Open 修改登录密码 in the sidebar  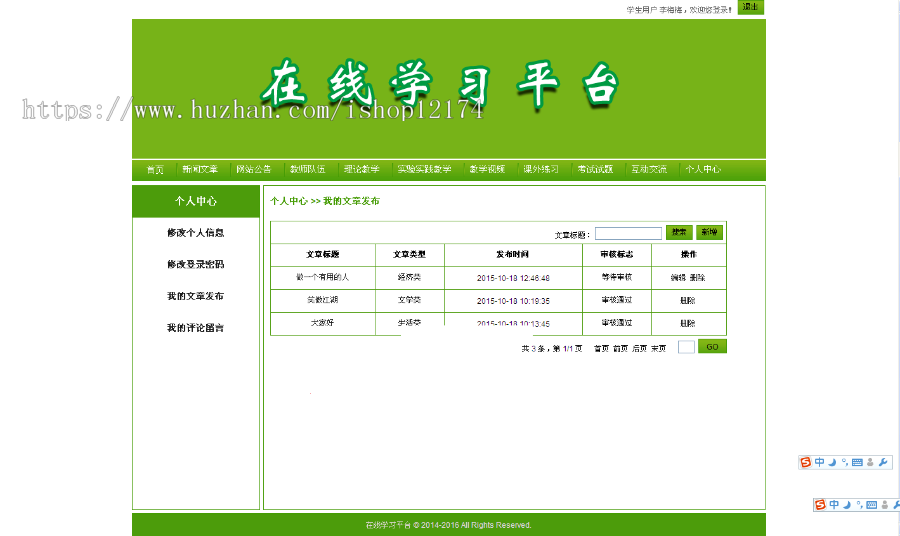pos(196,264)
